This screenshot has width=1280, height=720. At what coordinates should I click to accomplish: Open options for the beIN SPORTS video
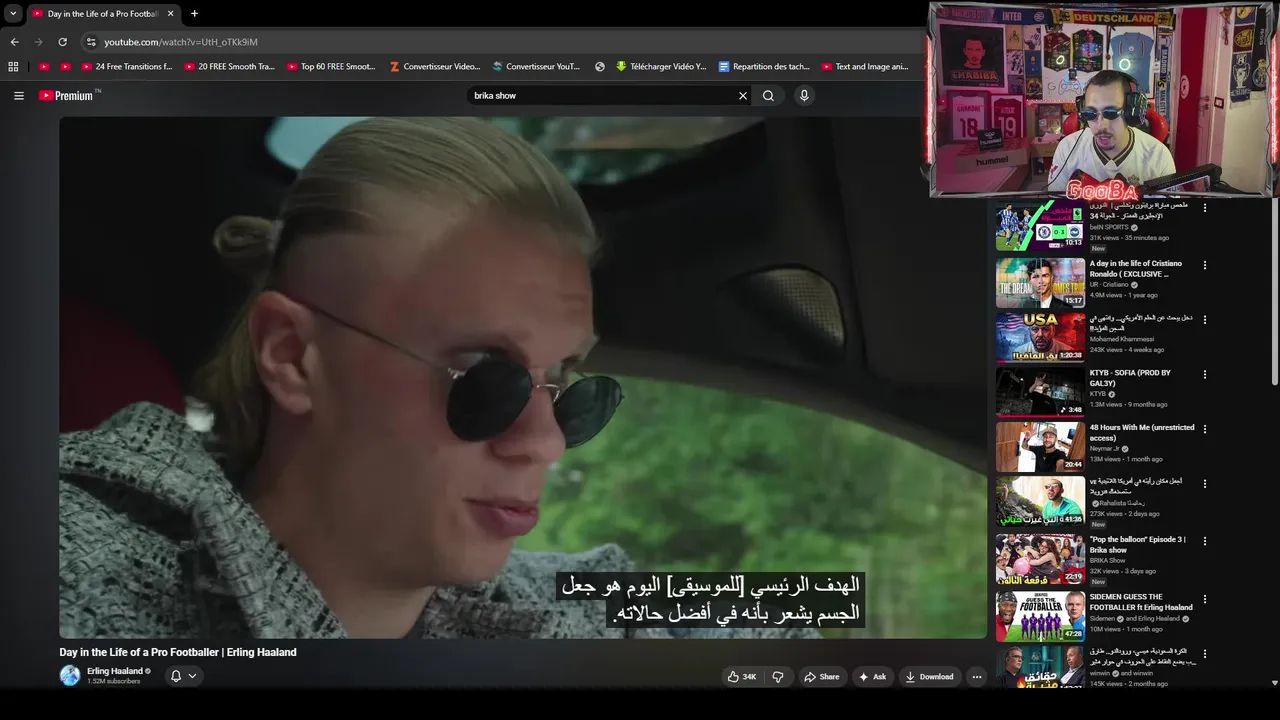(1204, 208)
